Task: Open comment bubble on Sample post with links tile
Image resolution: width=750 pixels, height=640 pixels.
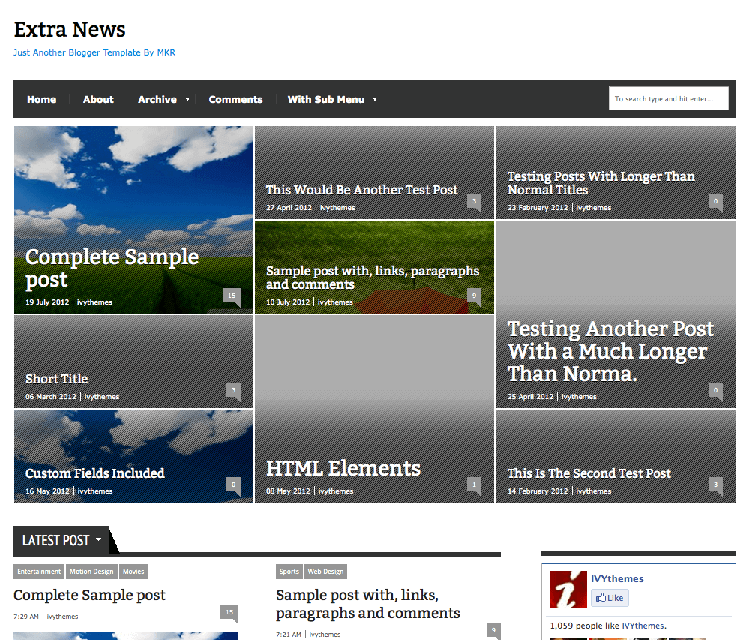Action: pos(474,297)
